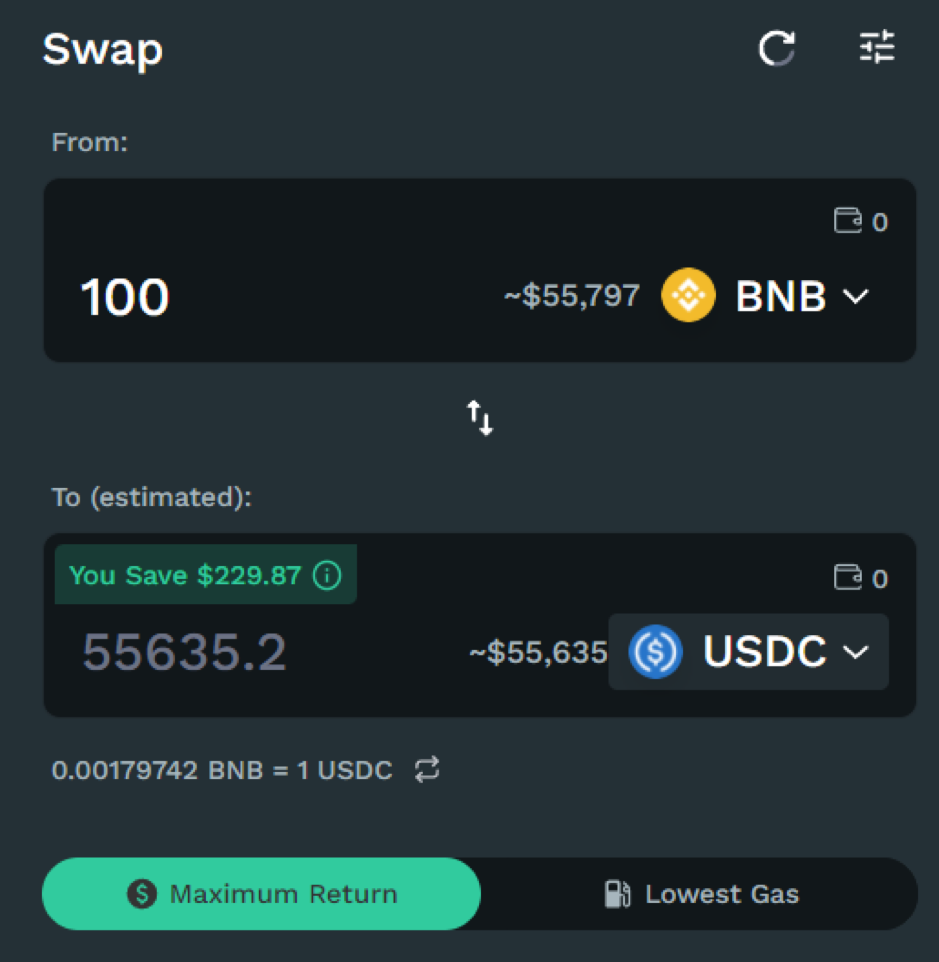This screenshot has height=962, width=939.
Task: Click the ~$55,797 value in From box
Action: [x=571, y=296]
